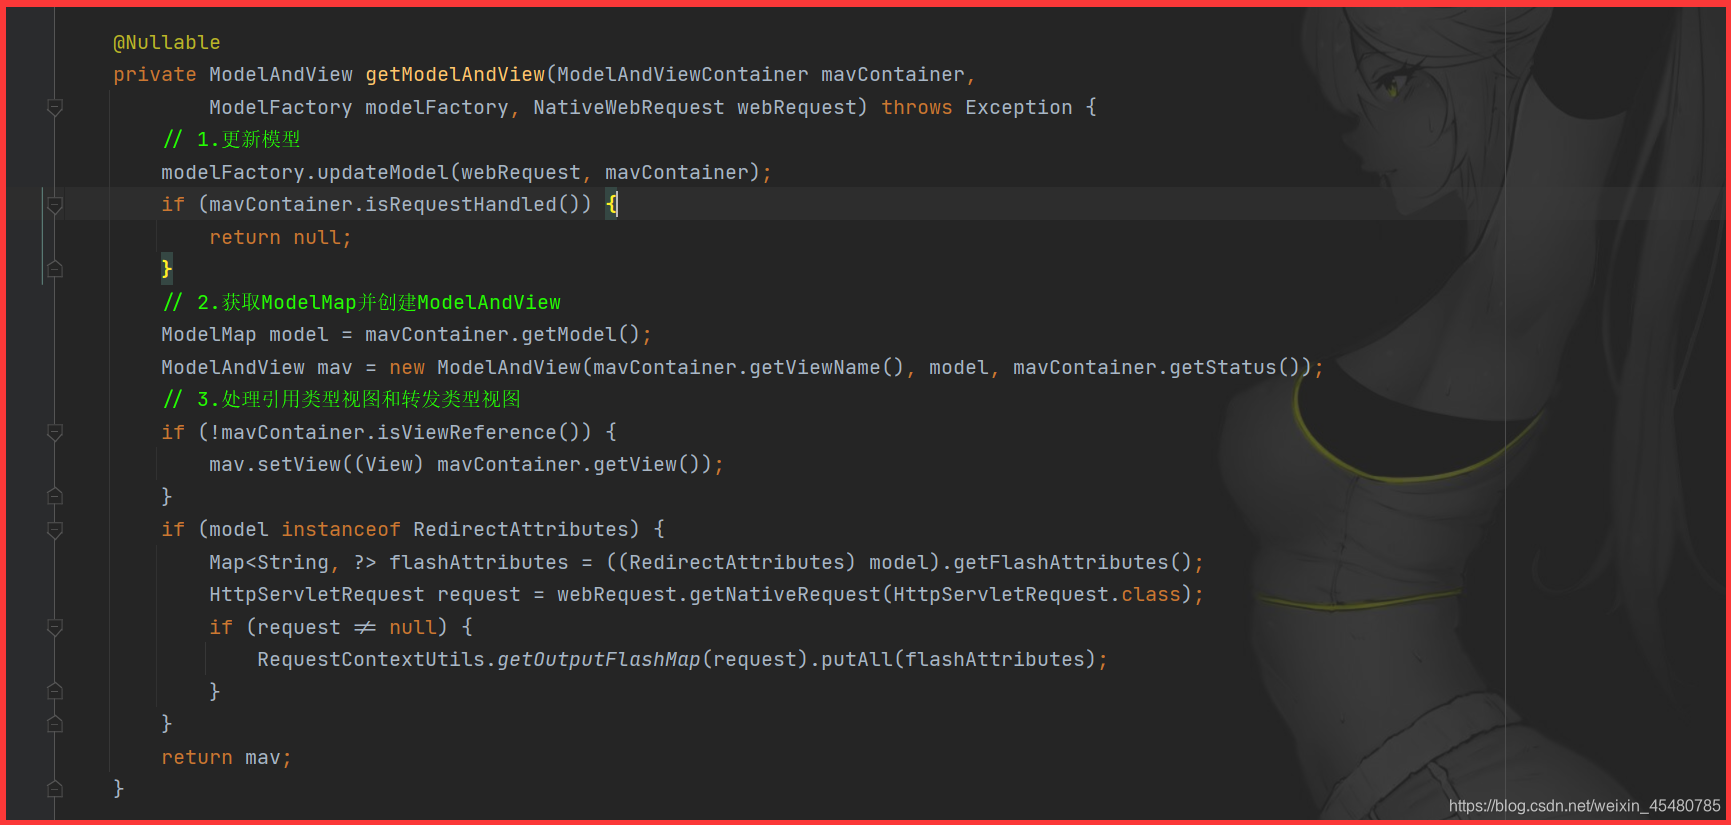
Task: Click the flashAttributes variable declaration
Action: tap(479, 562)
